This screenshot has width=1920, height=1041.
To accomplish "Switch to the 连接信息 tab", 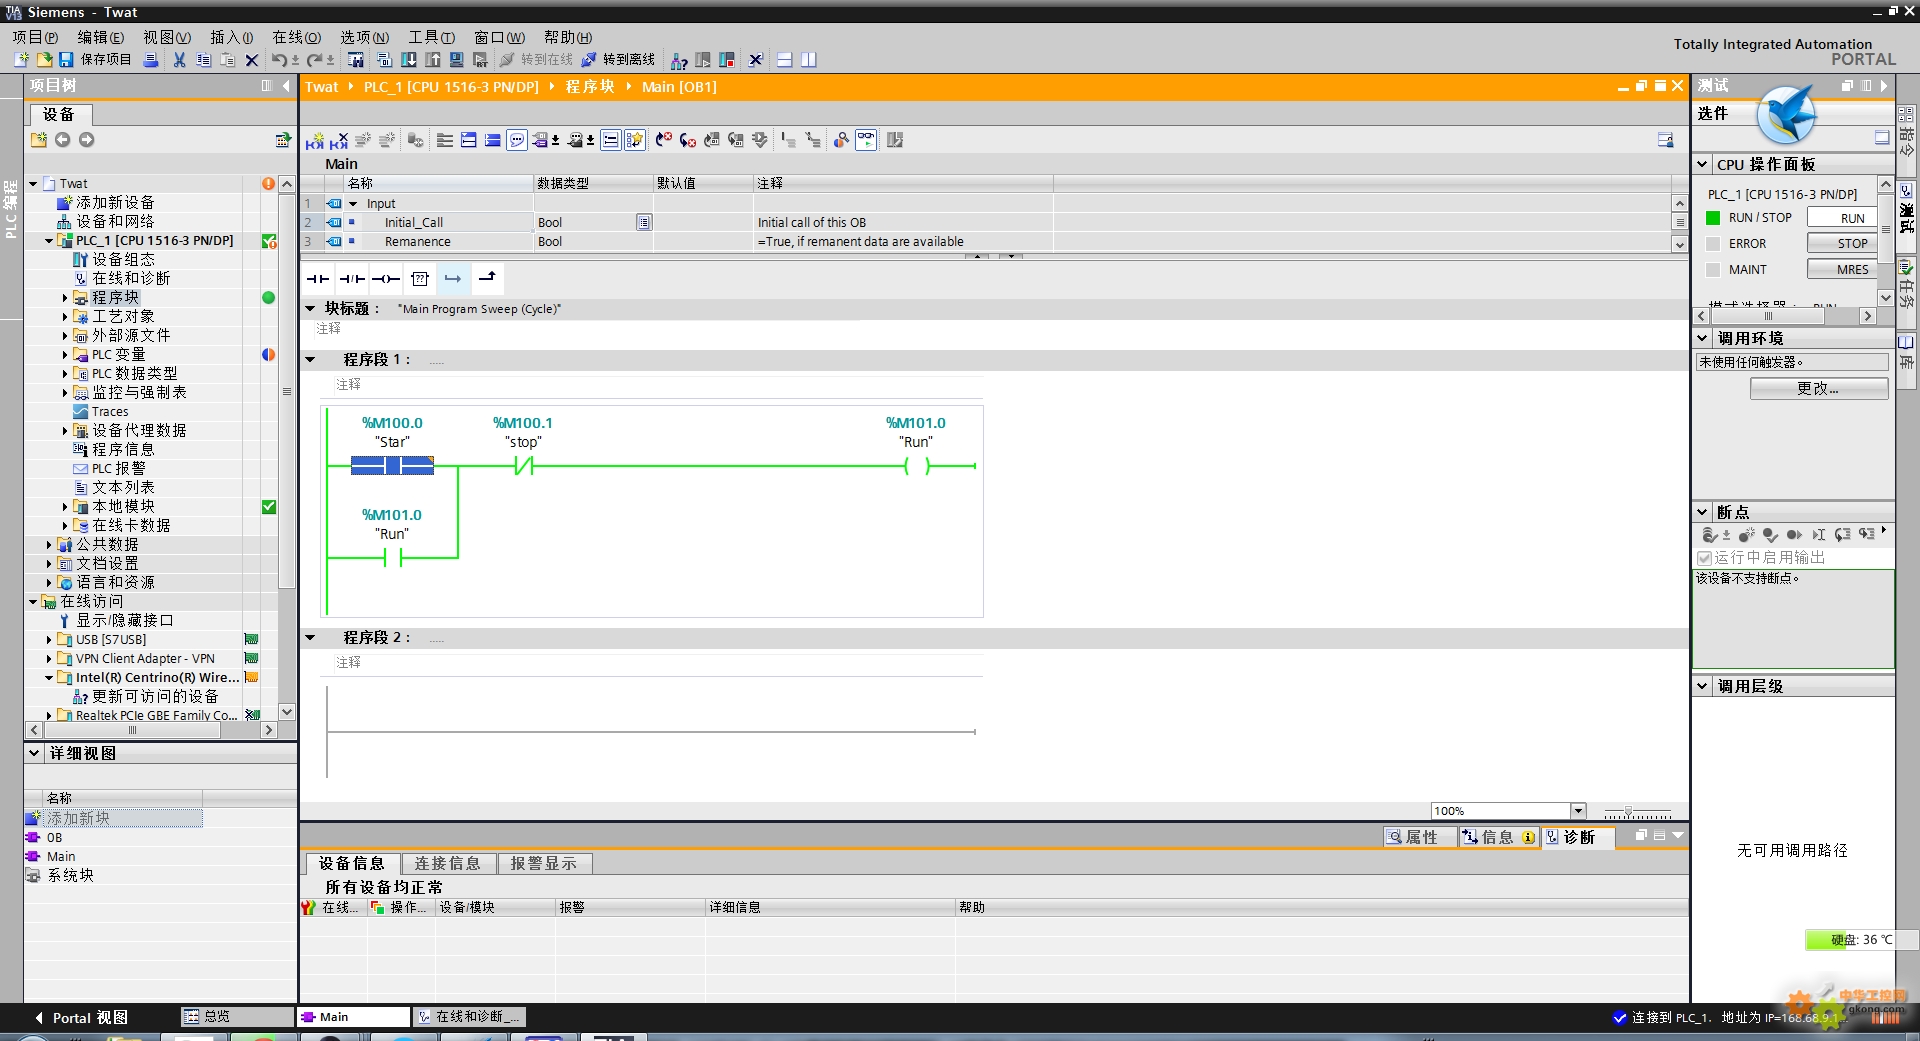I will (447, 863).
